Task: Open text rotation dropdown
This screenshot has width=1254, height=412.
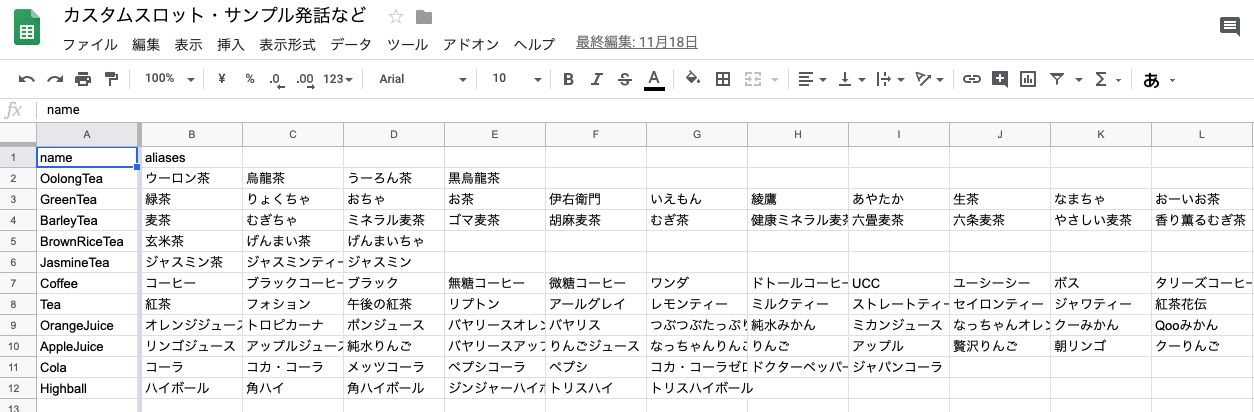Action: tap(929, 79)
